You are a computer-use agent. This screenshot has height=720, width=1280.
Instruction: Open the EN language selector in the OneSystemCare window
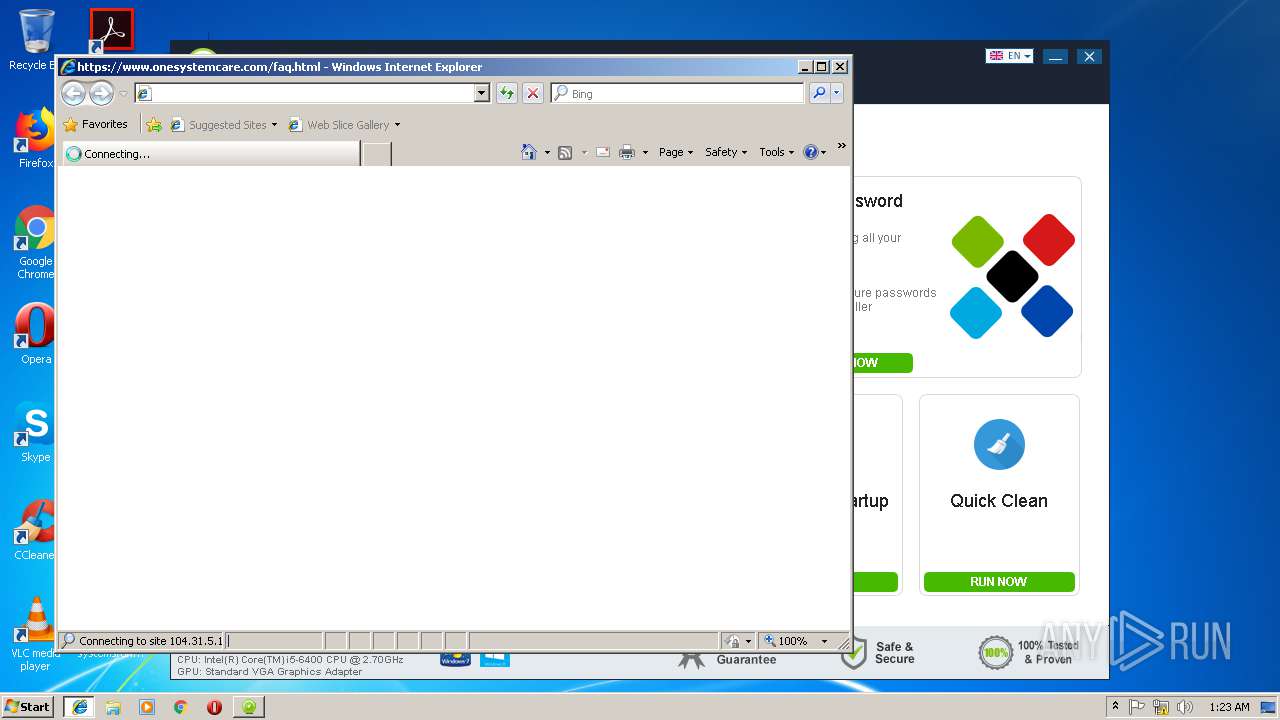(1009, 56)
